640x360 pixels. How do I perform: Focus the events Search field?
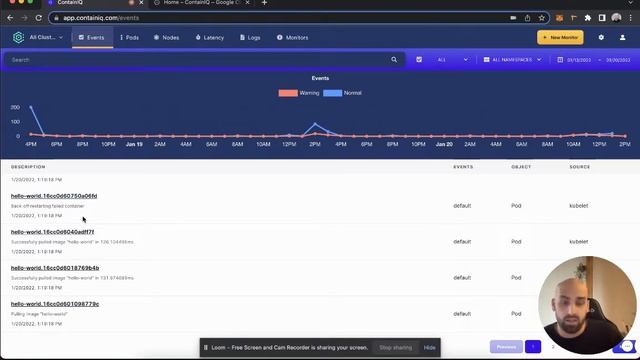[198, 60]
